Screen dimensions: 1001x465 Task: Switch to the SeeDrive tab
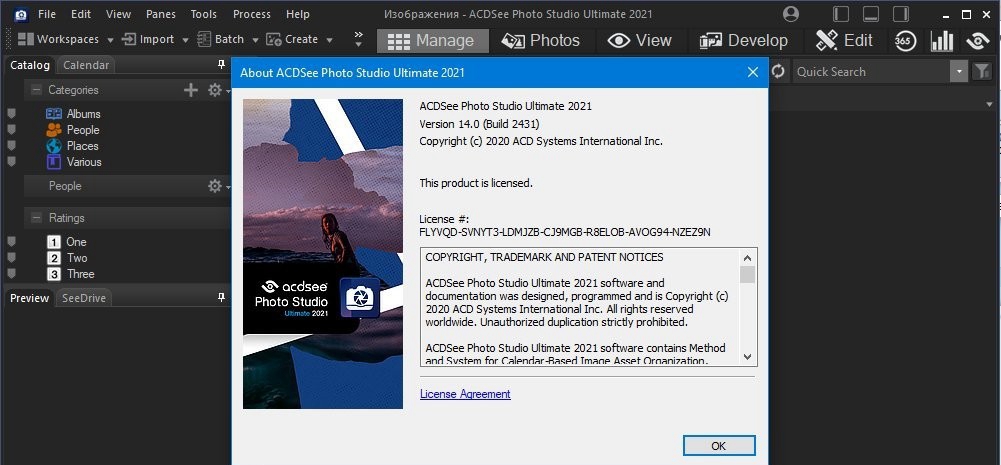84,298
